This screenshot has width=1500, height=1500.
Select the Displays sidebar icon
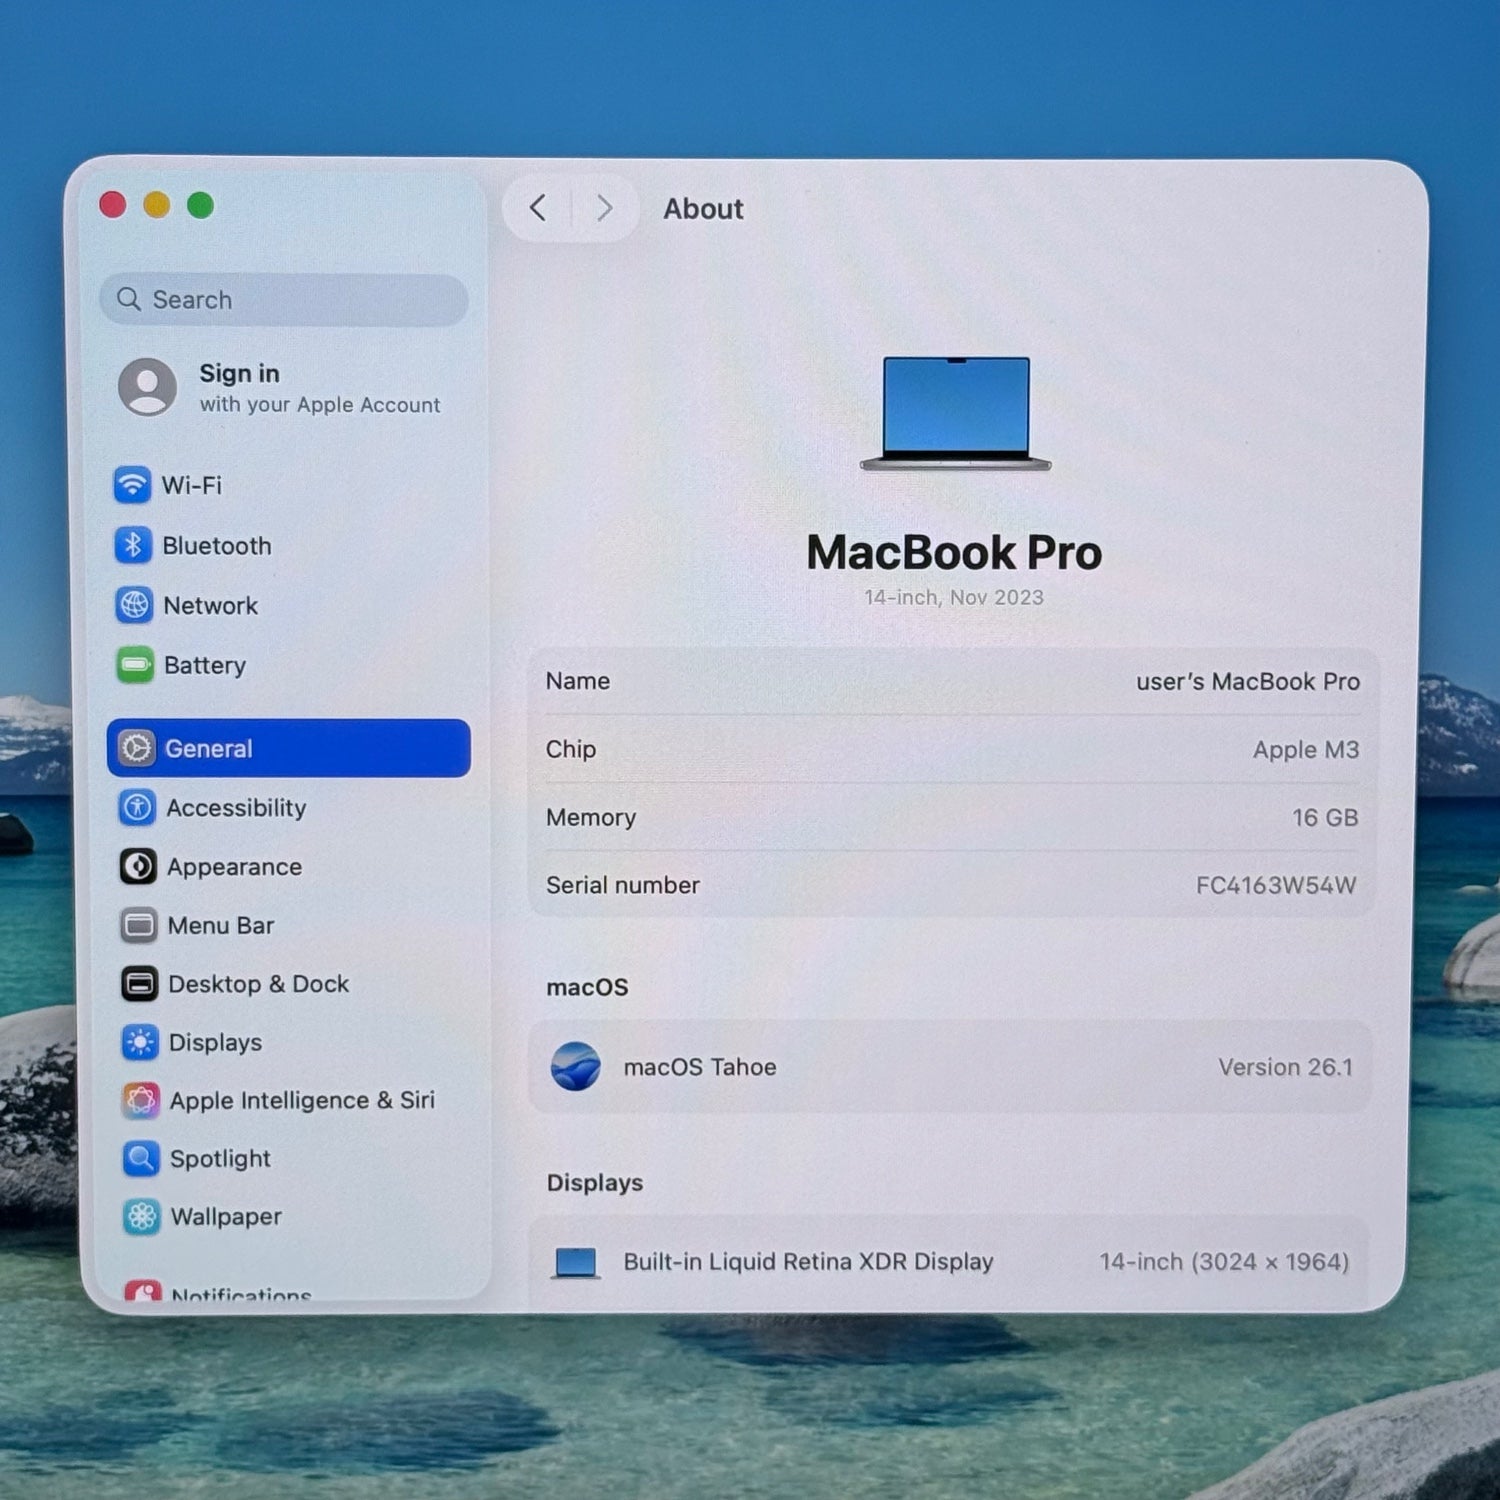click(x=140, y=1042)
